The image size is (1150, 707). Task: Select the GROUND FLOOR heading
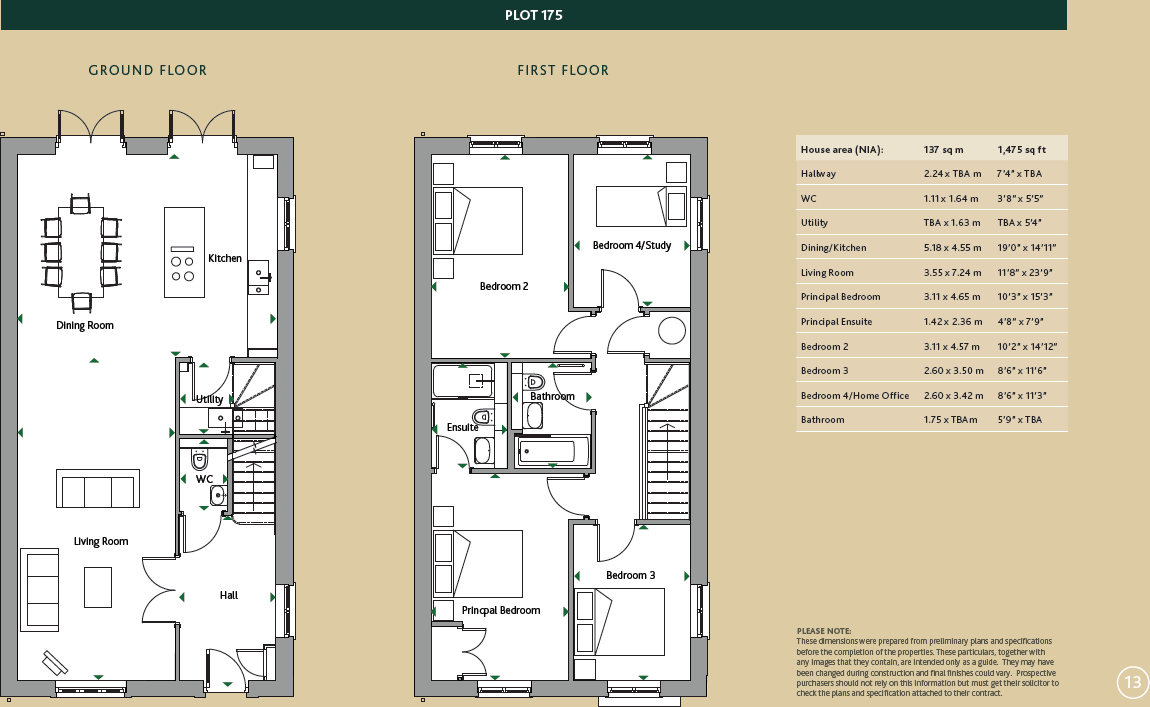tap(148, 70)
